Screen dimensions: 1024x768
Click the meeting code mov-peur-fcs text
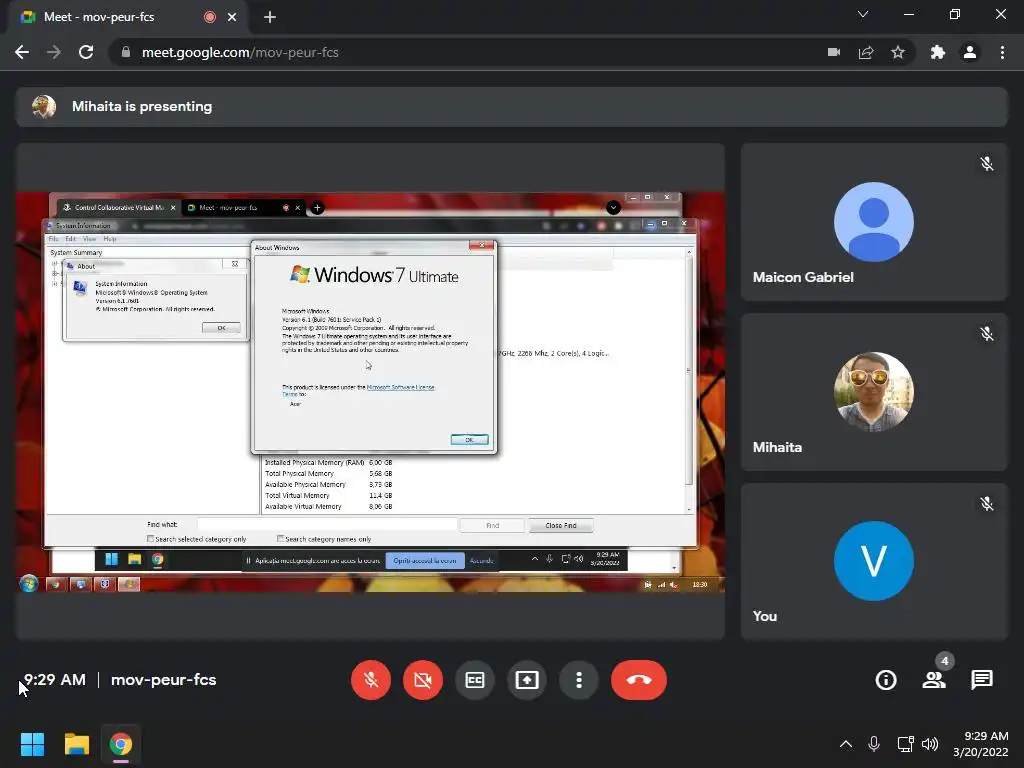[x=163, y=680]
